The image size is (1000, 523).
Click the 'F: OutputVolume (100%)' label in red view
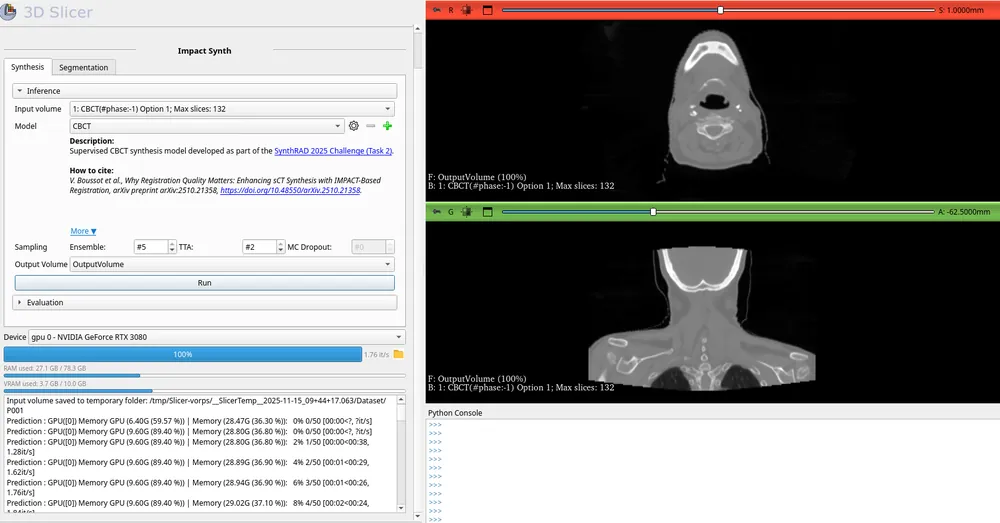[x=477, y=177]
